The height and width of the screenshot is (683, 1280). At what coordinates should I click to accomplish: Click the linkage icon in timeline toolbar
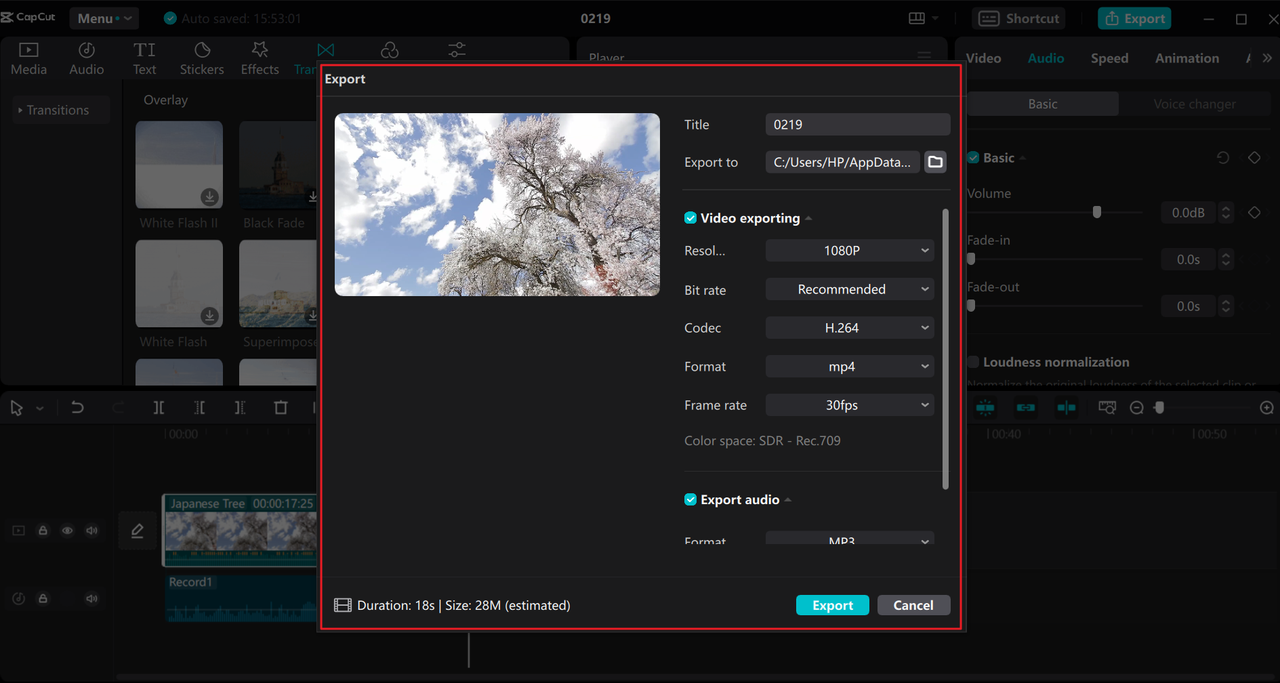coord(1025,408)
